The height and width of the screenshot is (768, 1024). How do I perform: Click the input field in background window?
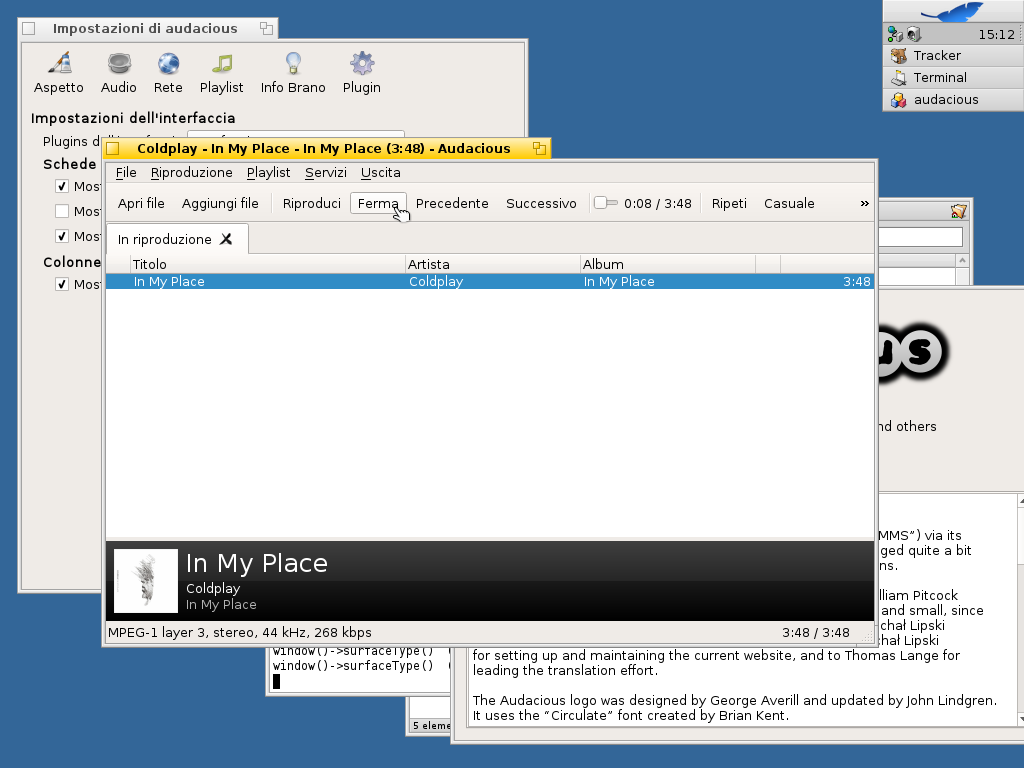[x=920, y=237]
